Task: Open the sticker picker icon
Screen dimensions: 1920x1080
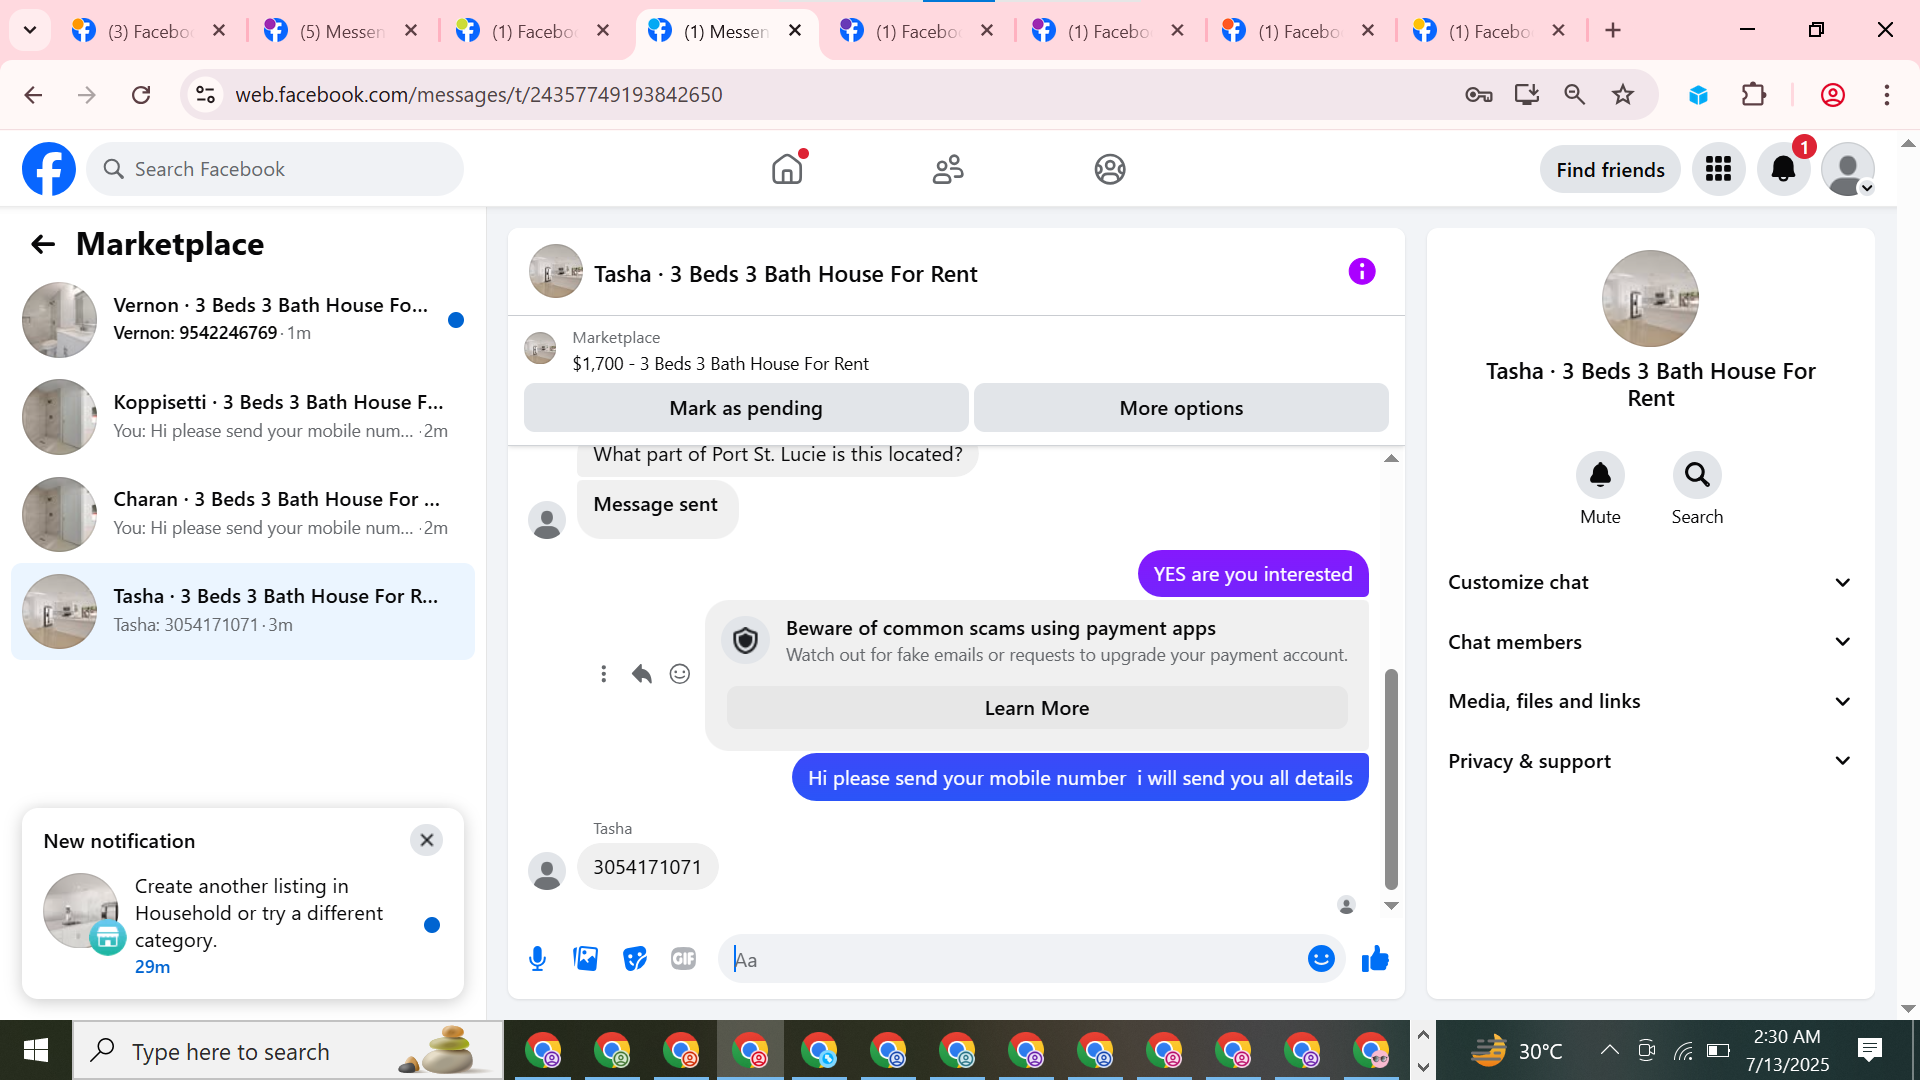Action: click(635, 959)
